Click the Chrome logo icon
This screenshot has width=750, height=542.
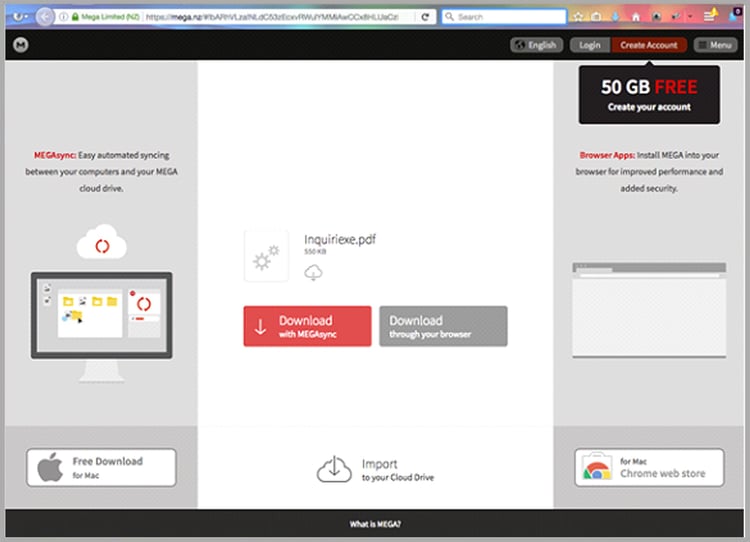[596, 467]
